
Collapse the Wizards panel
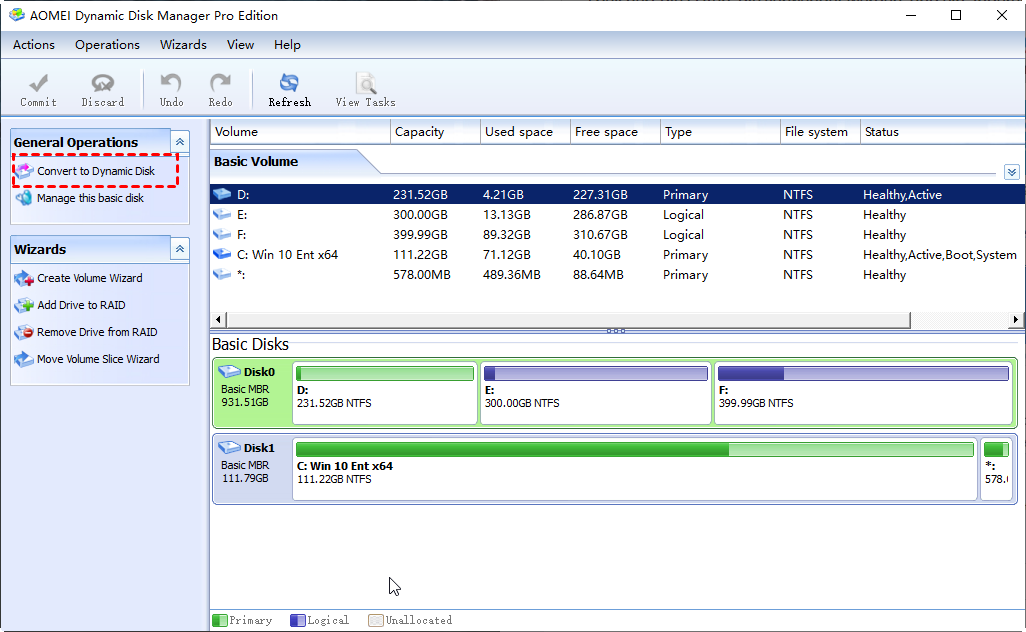click(x=180, y=249)
